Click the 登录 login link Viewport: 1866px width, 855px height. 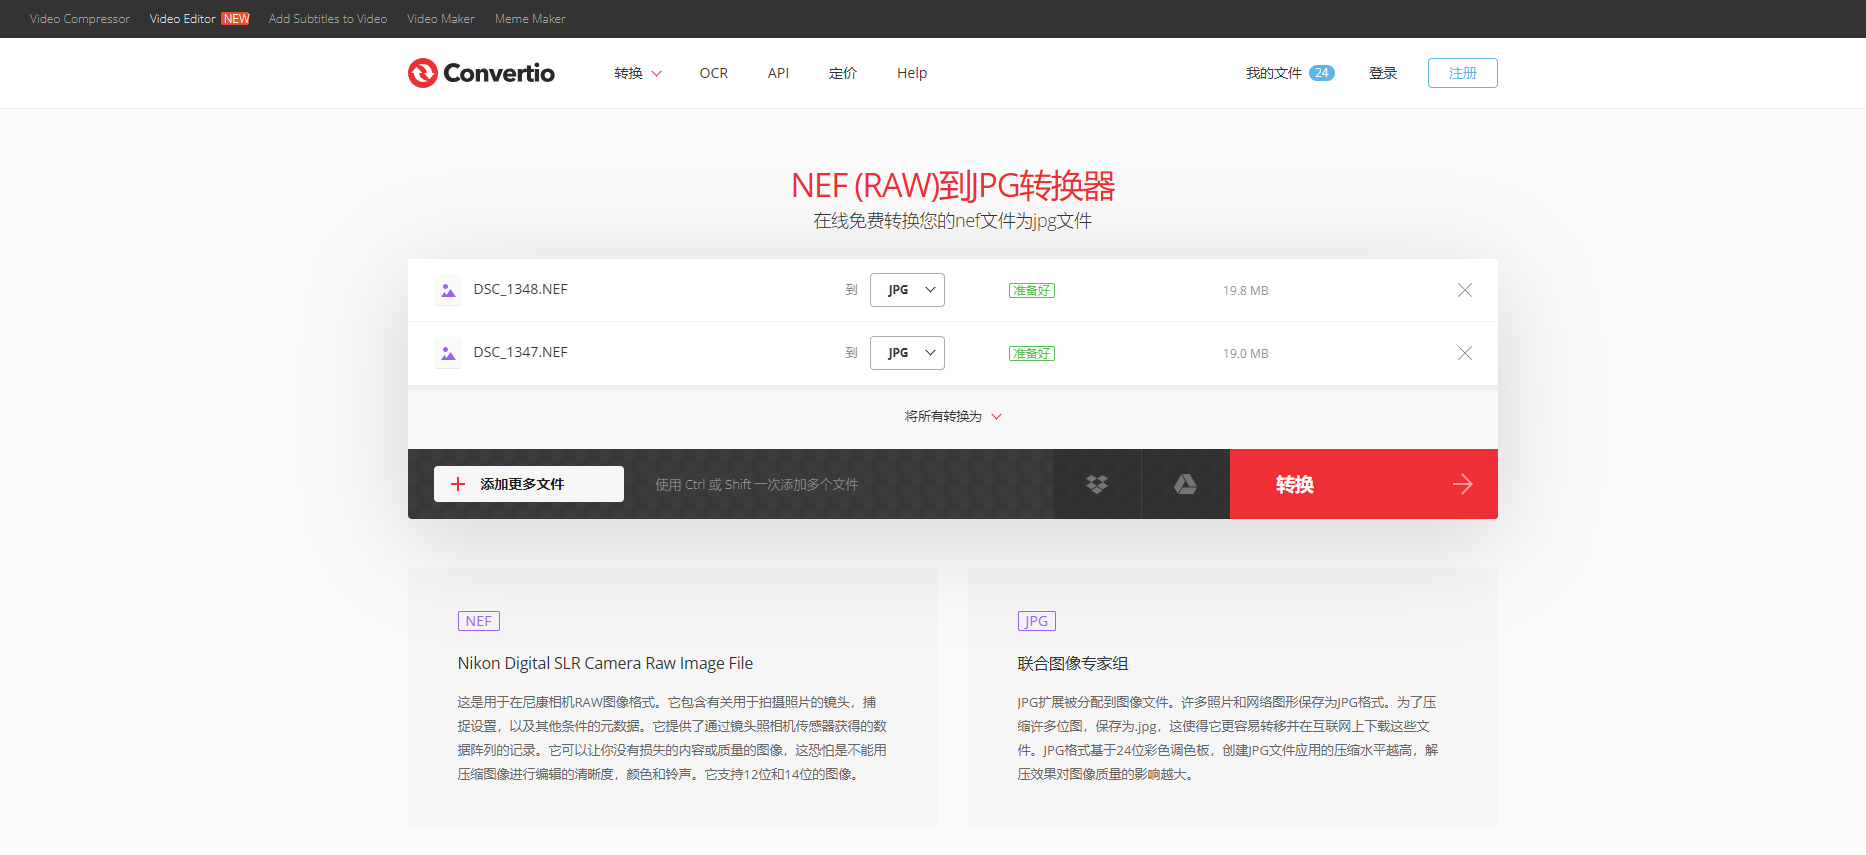click(x=1383, y=73)
